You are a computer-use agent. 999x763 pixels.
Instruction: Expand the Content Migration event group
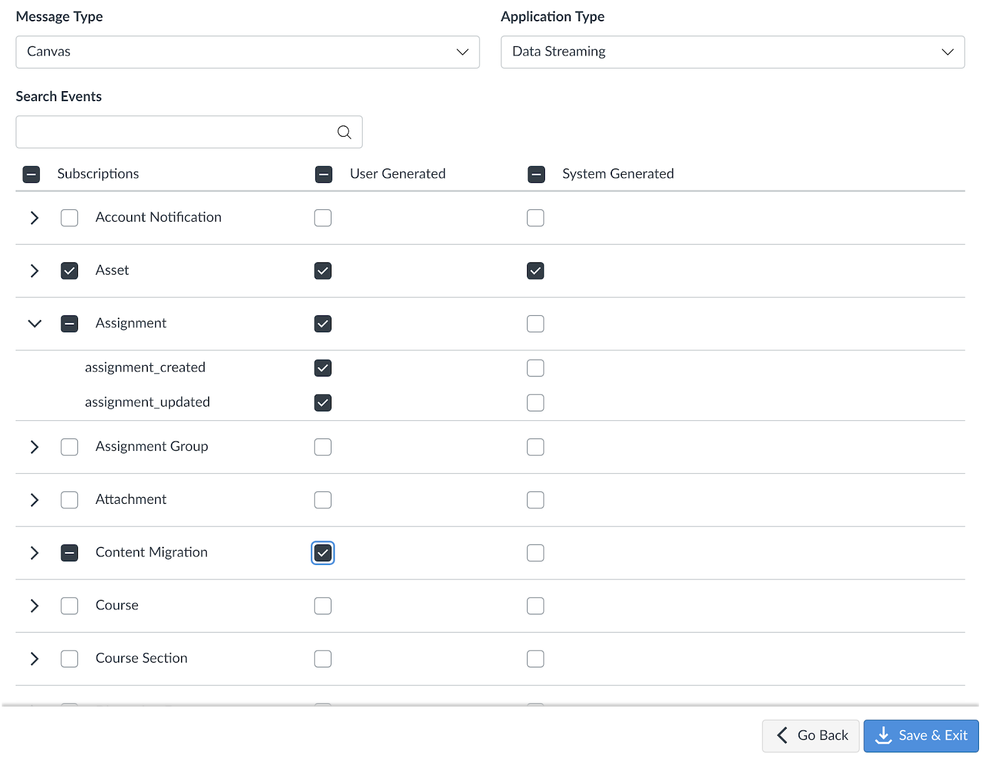pyautogui.click(x=34, y=552)
